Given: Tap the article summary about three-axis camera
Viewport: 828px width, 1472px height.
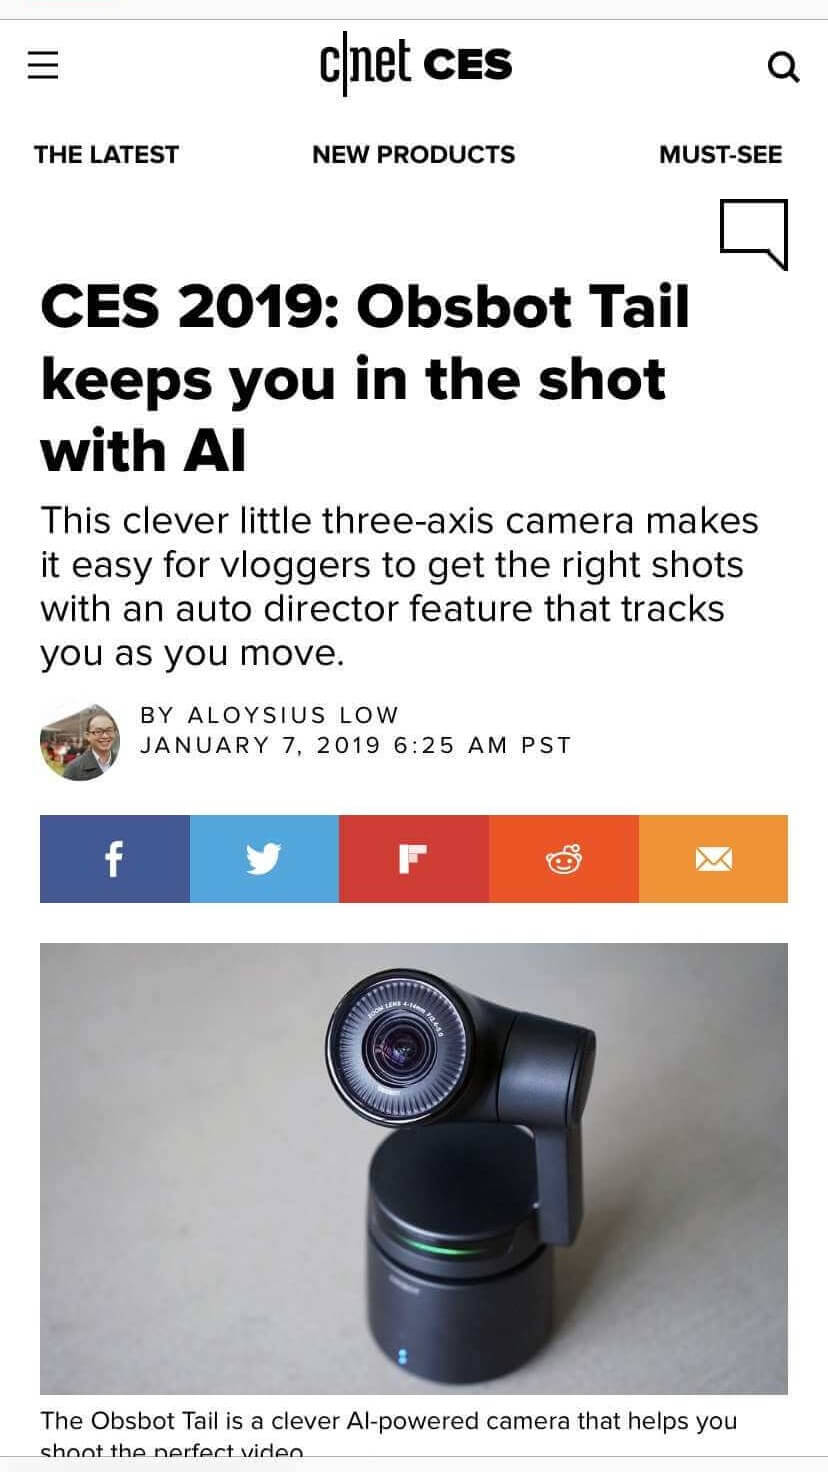Looking at the screenshot, I should click(x=400, y=587).
